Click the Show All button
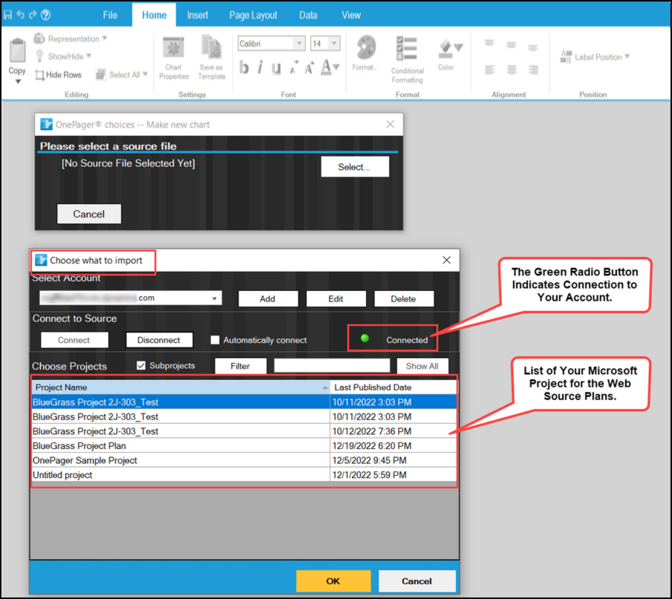Image resolution: width=672 pixels, height=599 pixels. pyautogui.click(x=423, y=366)
